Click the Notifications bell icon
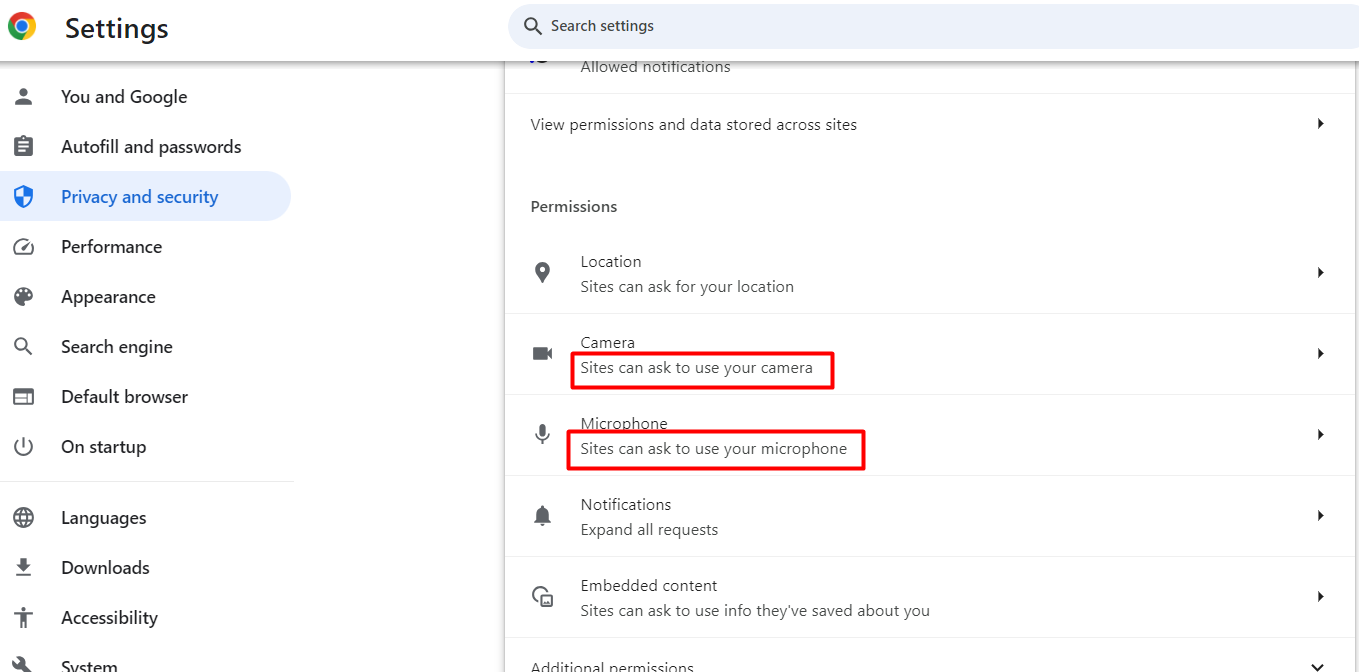Image resolution: width=1359 pixels, height=672 pixels. (542, 516)
